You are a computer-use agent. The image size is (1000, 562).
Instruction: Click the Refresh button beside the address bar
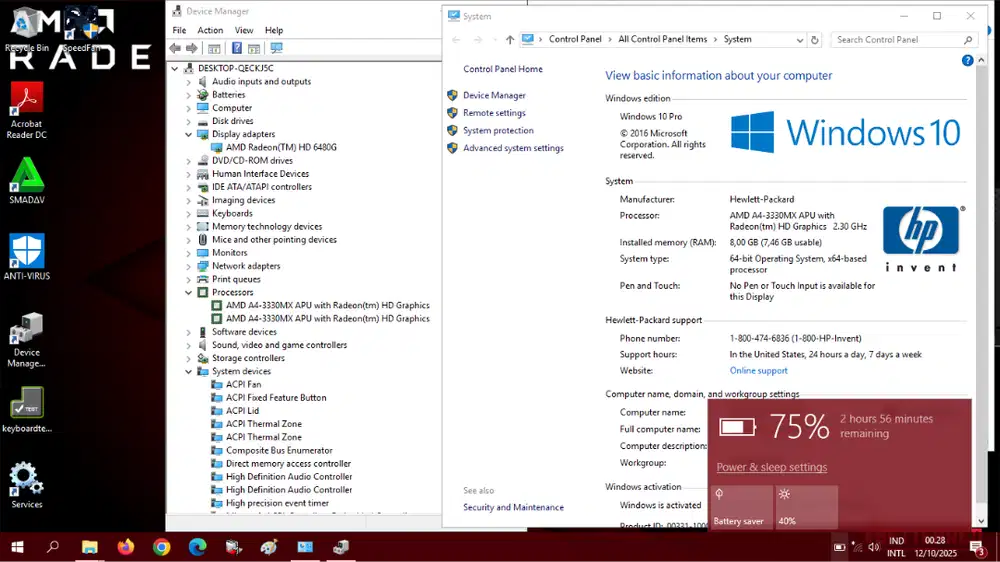click(815, 40)
